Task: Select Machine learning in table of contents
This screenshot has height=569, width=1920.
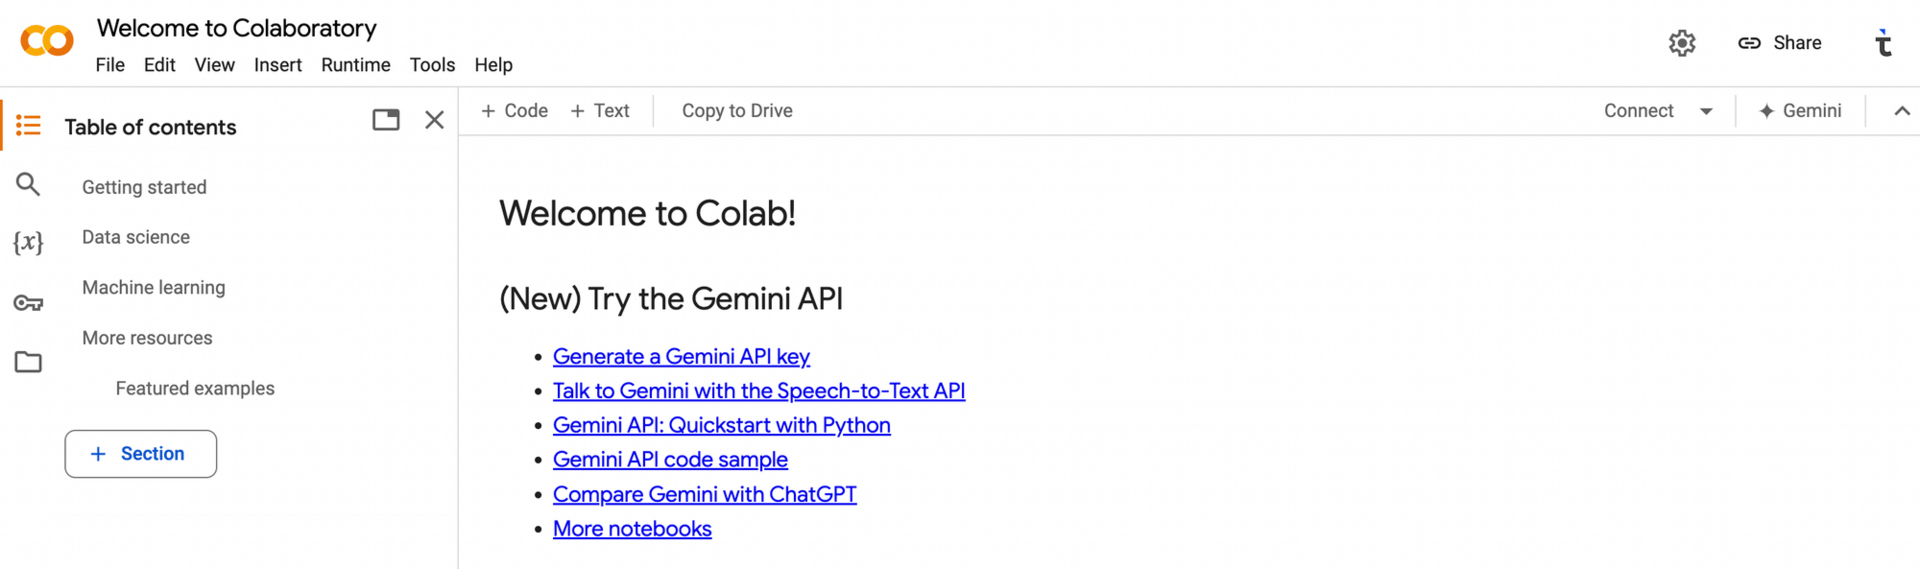Action: pos(154,288)
